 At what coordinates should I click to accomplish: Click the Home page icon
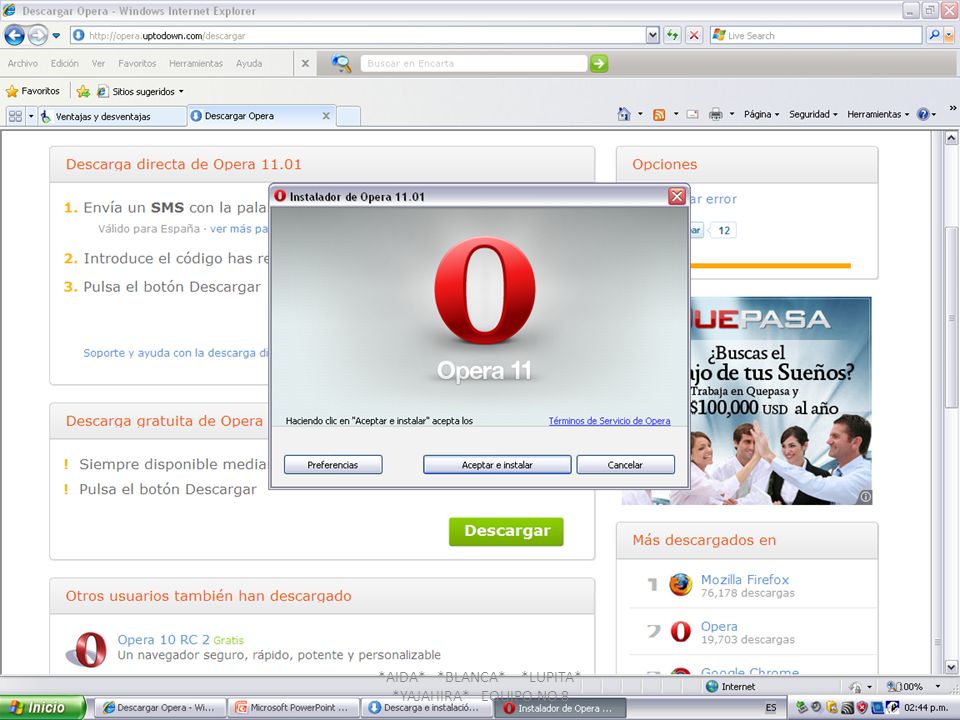click(624, 114)
